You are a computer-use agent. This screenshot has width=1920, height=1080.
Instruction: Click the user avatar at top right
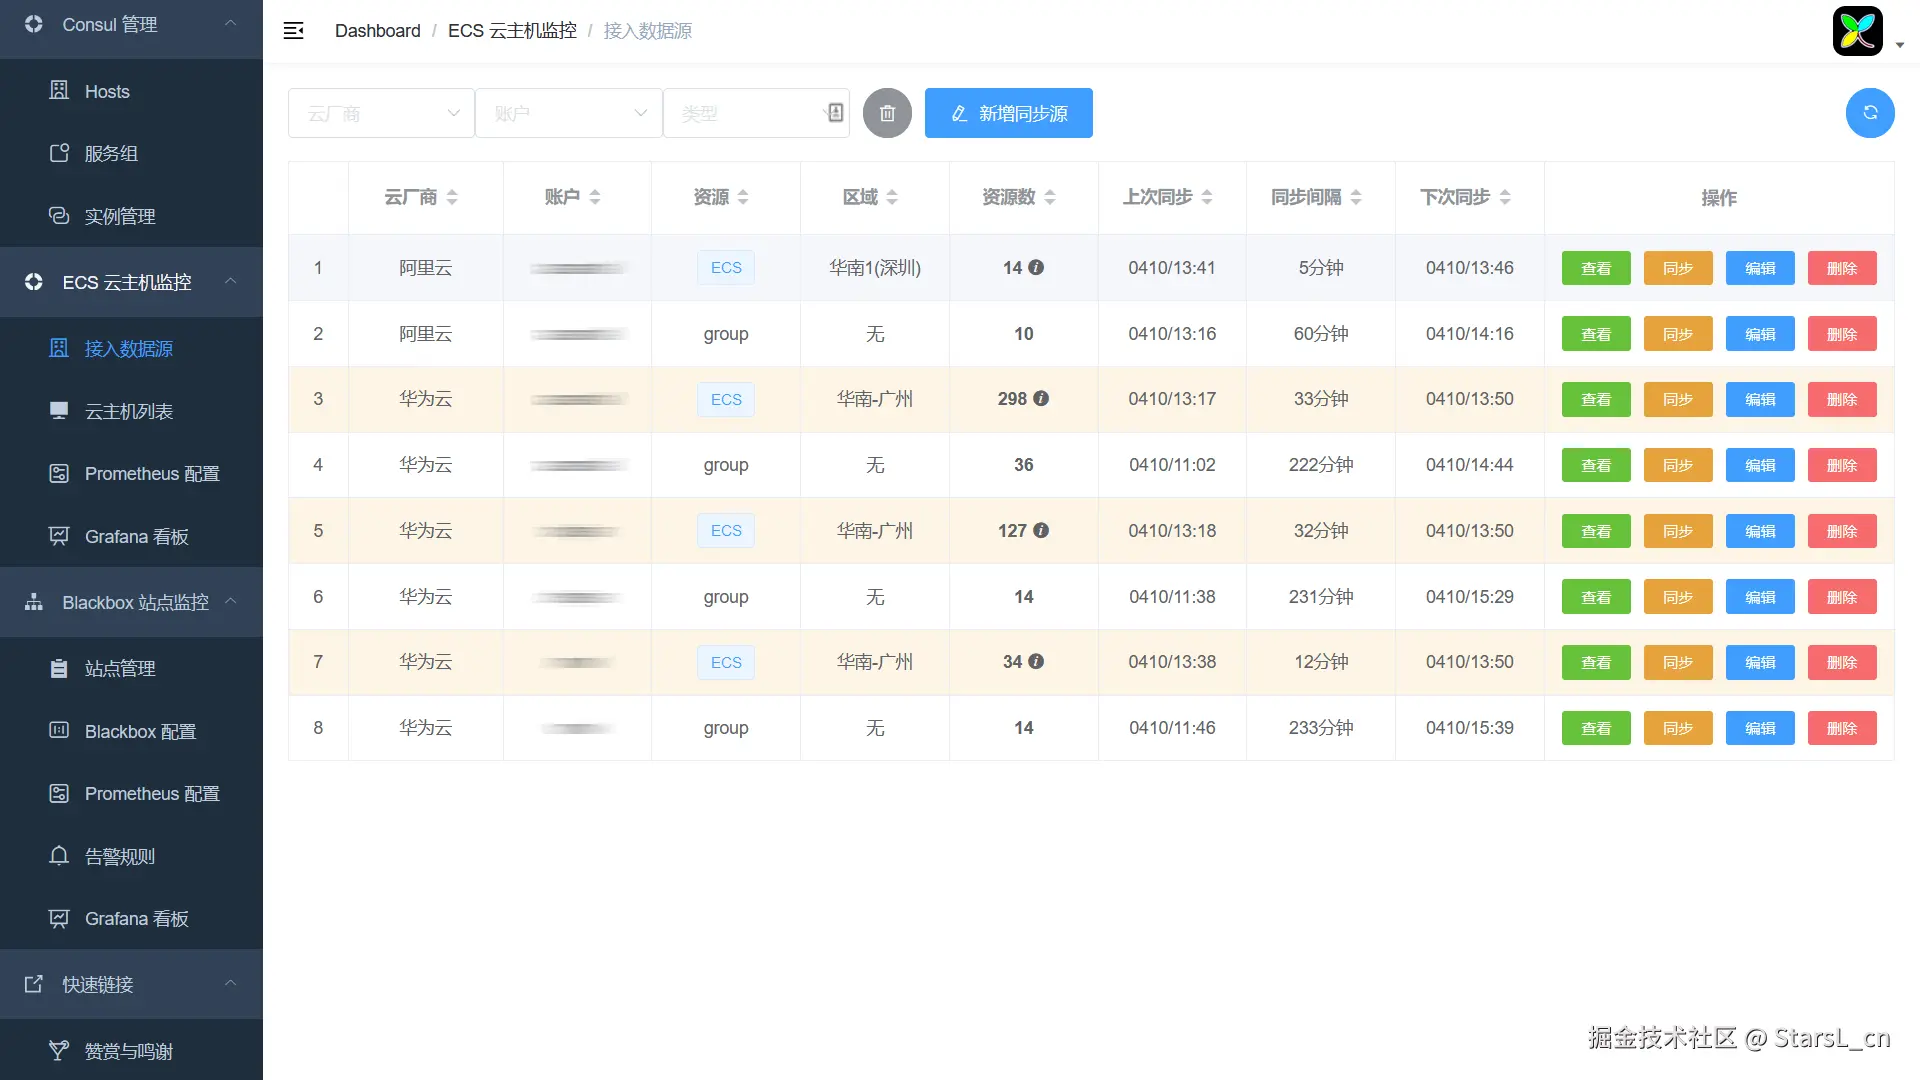[1857, 31]
